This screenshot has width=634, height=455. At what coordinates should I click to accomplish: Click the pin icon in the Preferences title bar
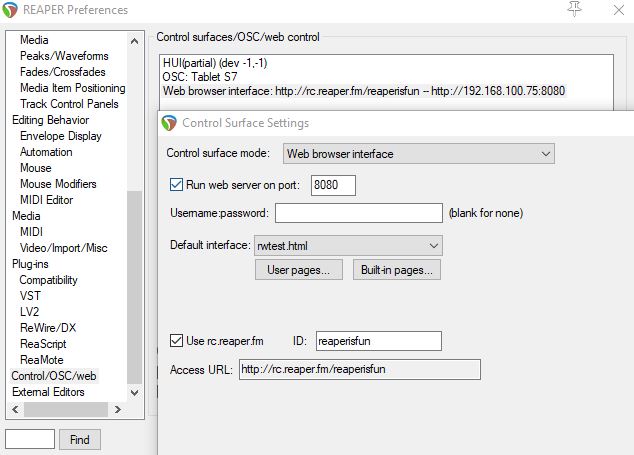(x=575, y=9)
